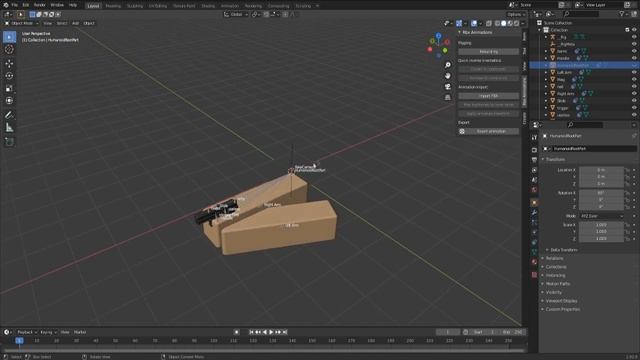640x360 pixels.
Task: Open Texture properties tab icon
Action: tap(534, 275)
